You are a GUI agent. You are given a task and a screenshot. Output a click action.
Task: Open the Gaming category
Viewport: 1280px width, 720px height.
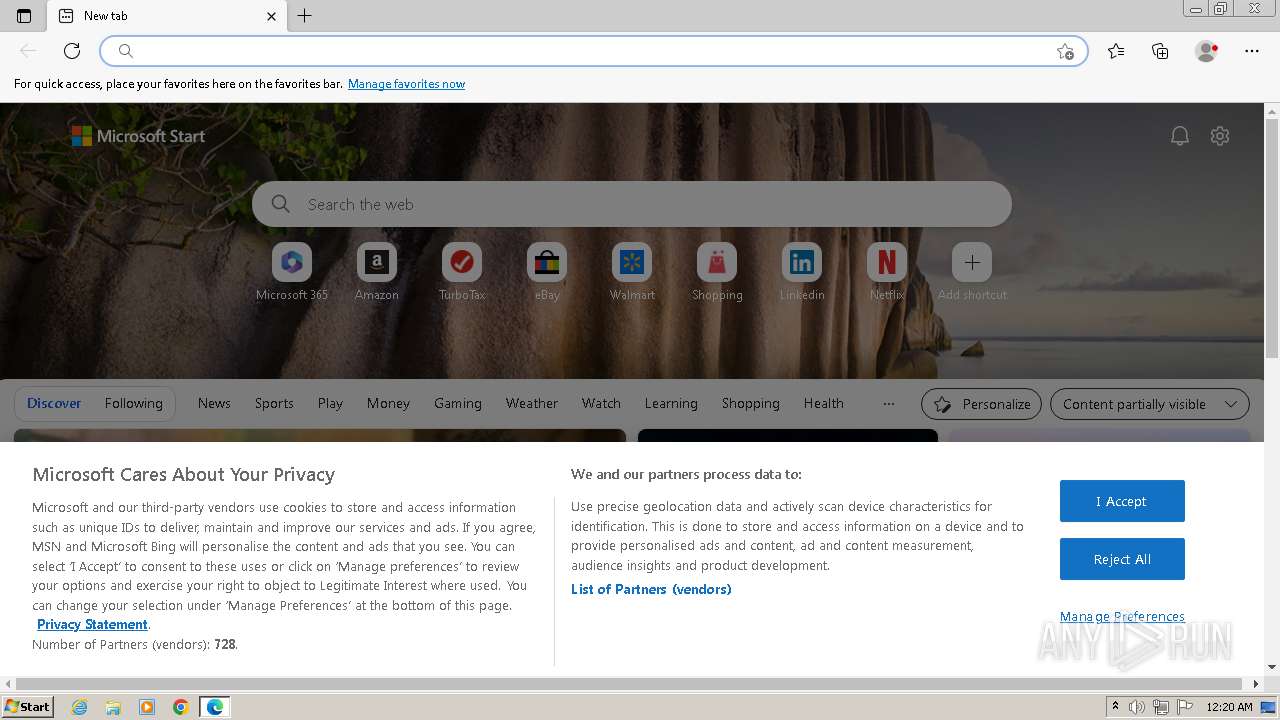click(x=458, y=403)
